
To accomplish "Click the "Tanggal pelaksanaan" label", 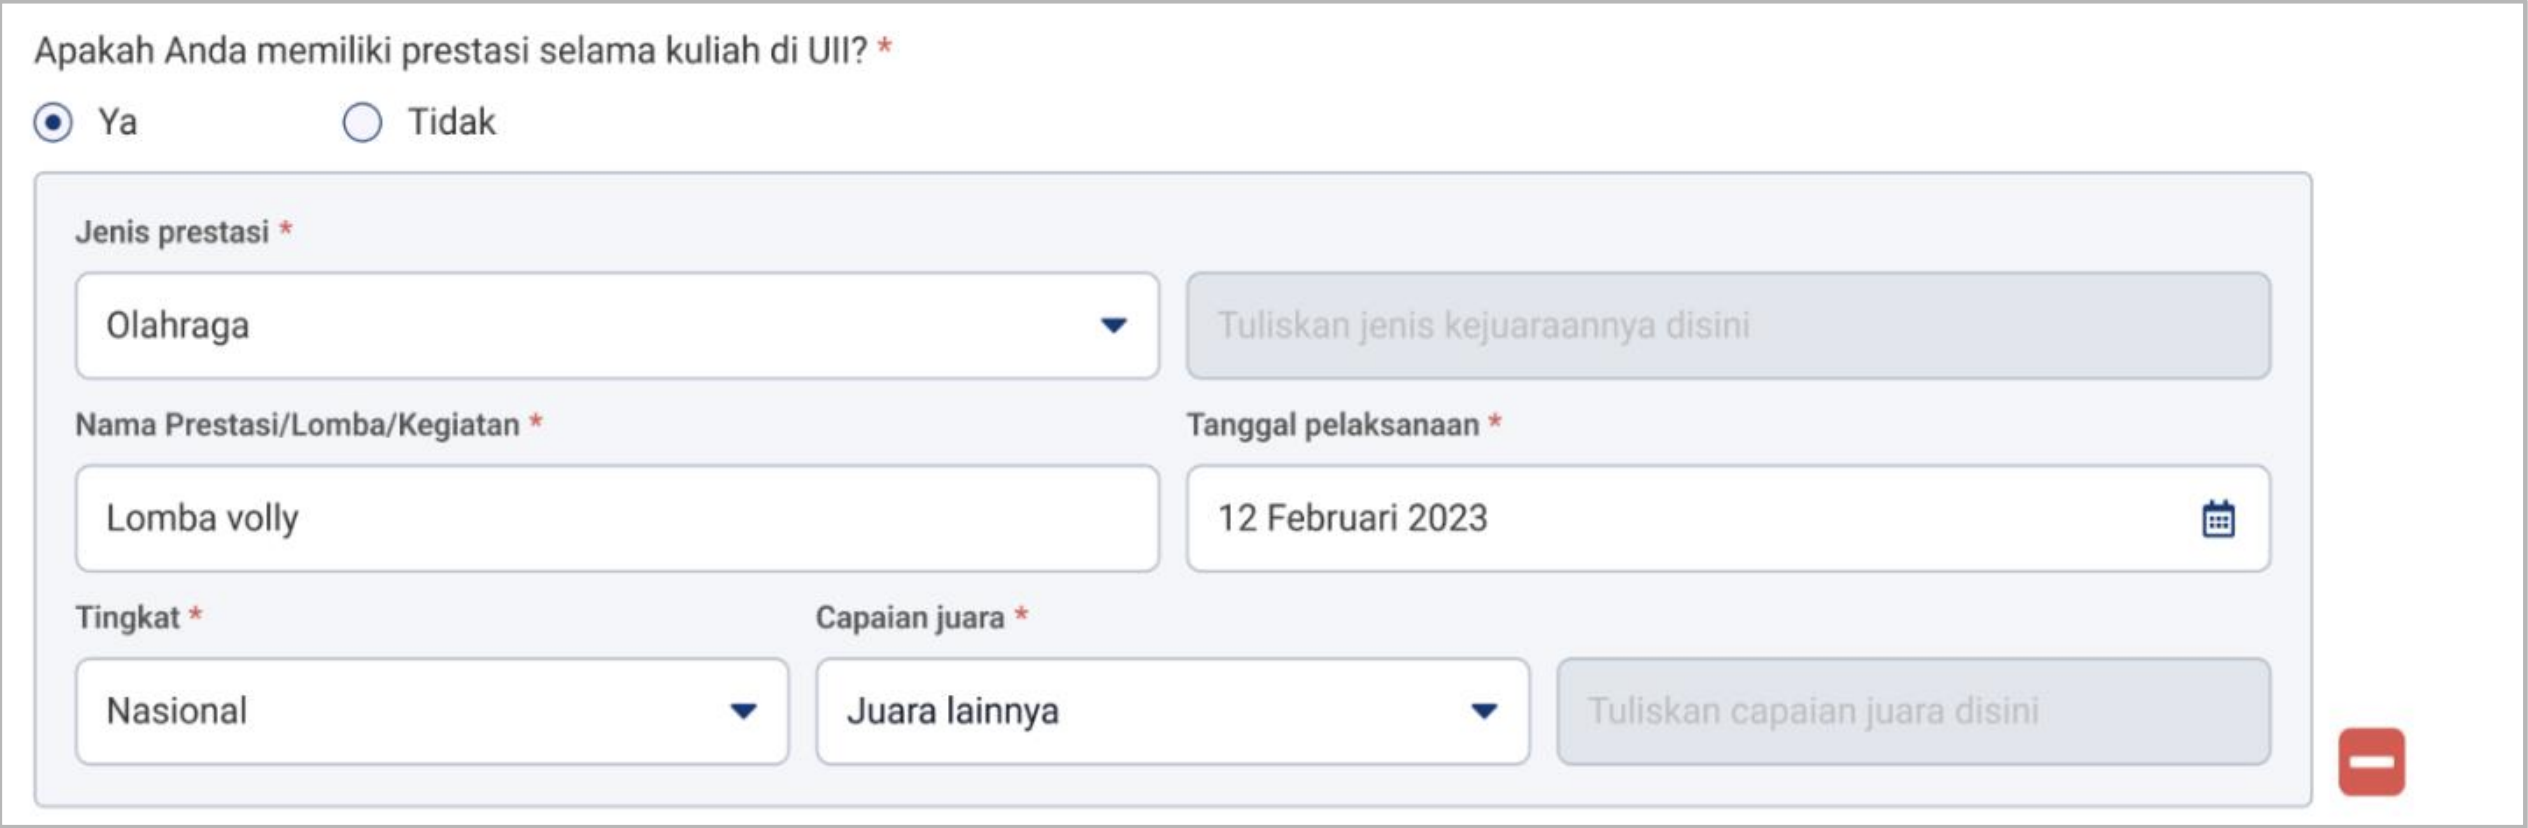I will point(1332,425).
